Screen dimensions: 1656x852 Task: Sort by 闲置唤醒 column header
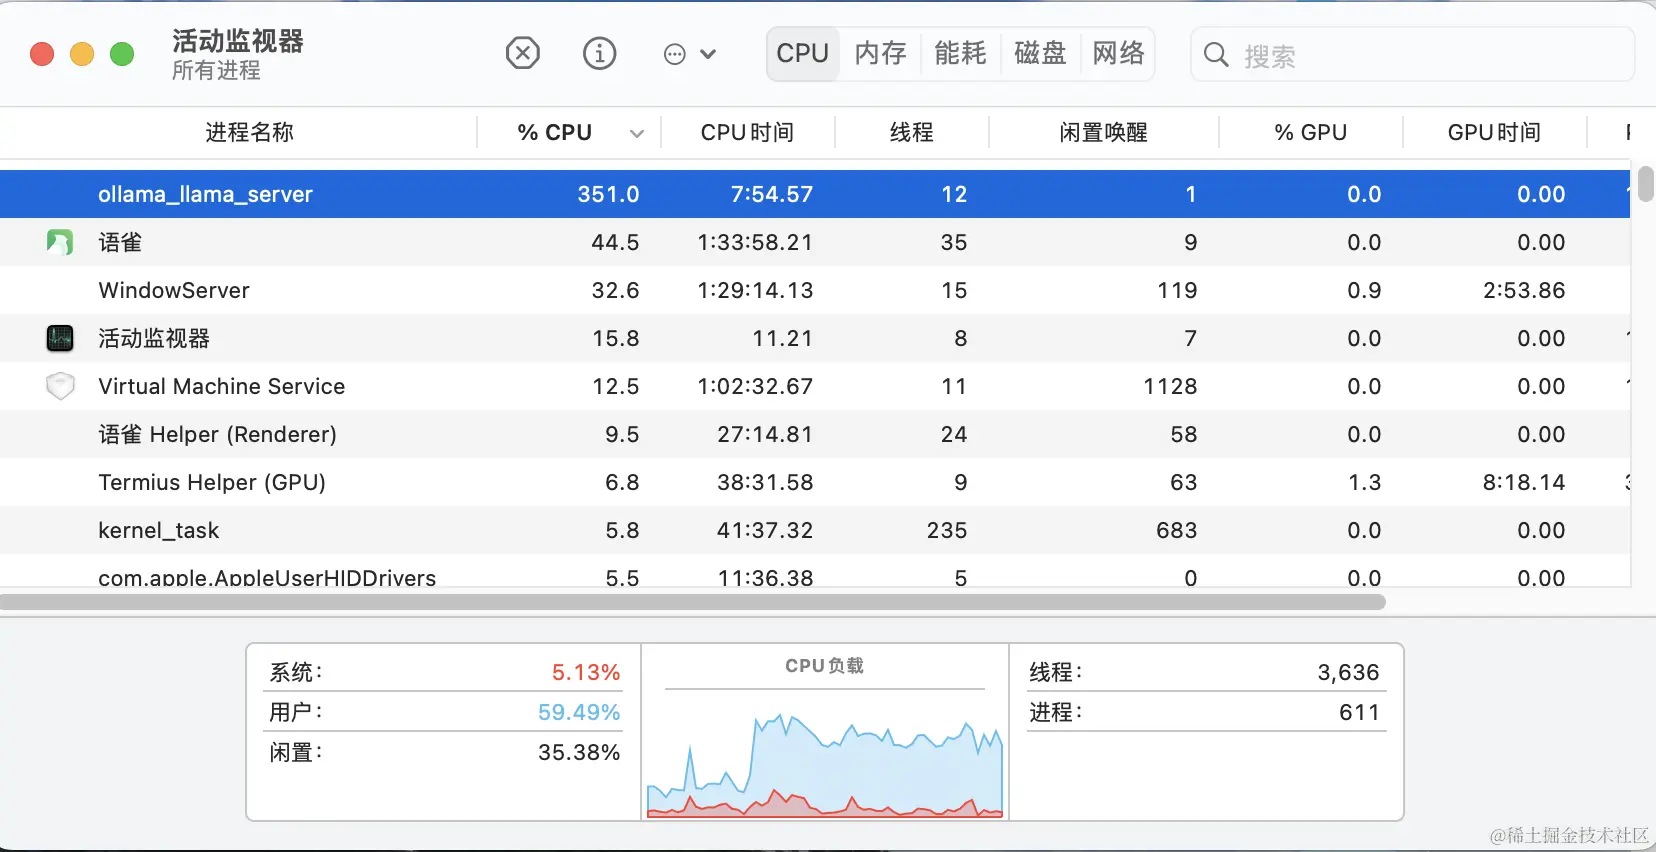click(x=1103, y=132)
